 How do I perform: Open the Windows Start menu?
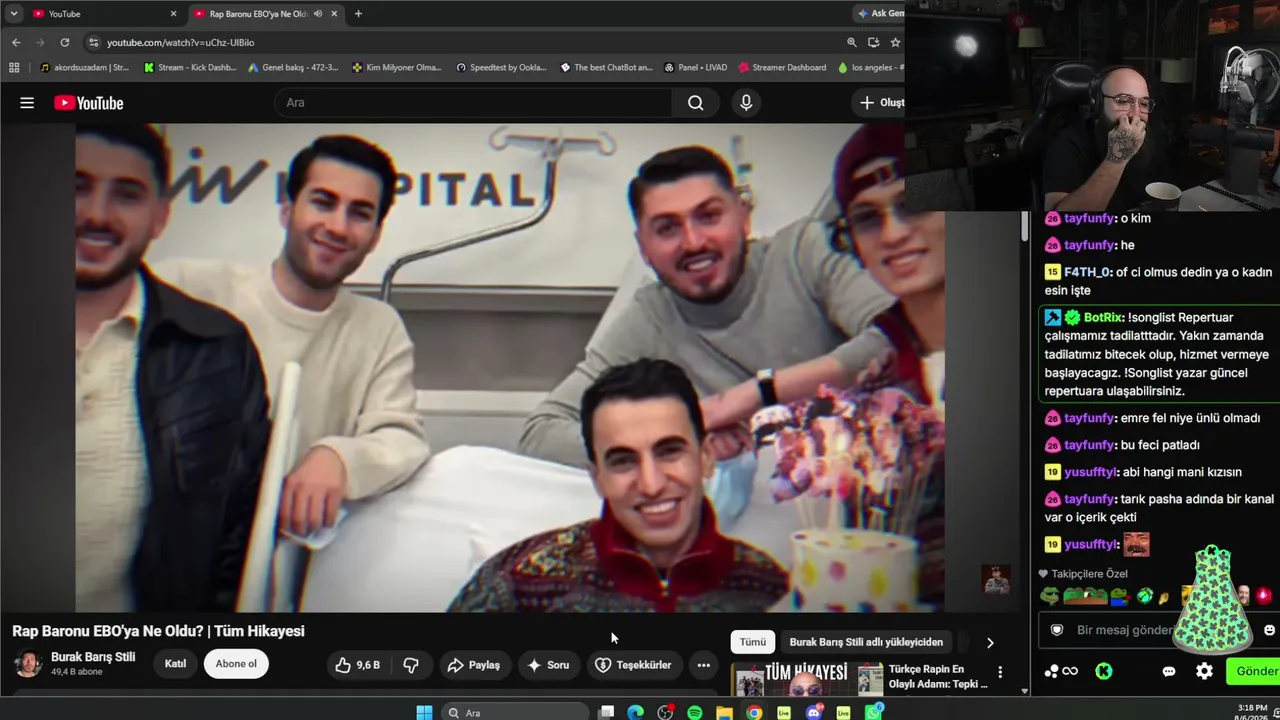(x=424, y=712)
